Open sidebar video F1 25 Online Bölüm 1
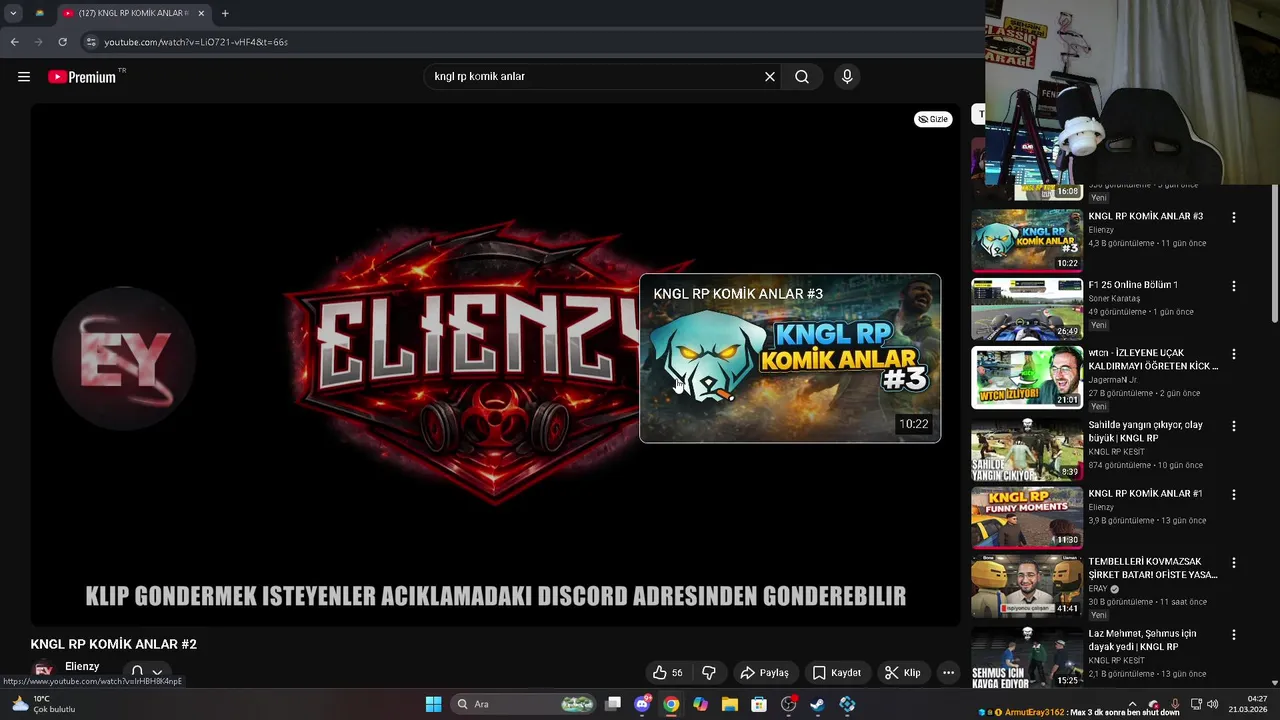1280x720 pixels. tap(1027, 309)
